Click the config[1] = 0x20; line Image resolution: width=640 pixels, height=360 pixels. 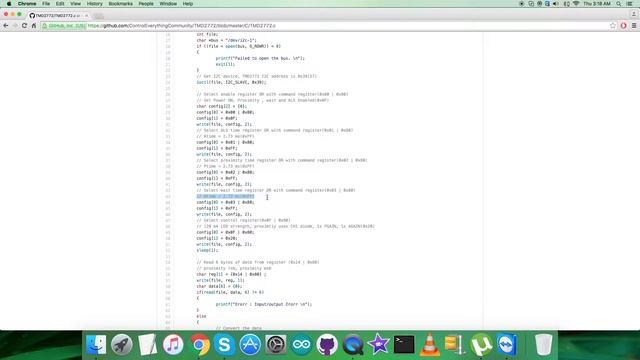click(217, 238)
